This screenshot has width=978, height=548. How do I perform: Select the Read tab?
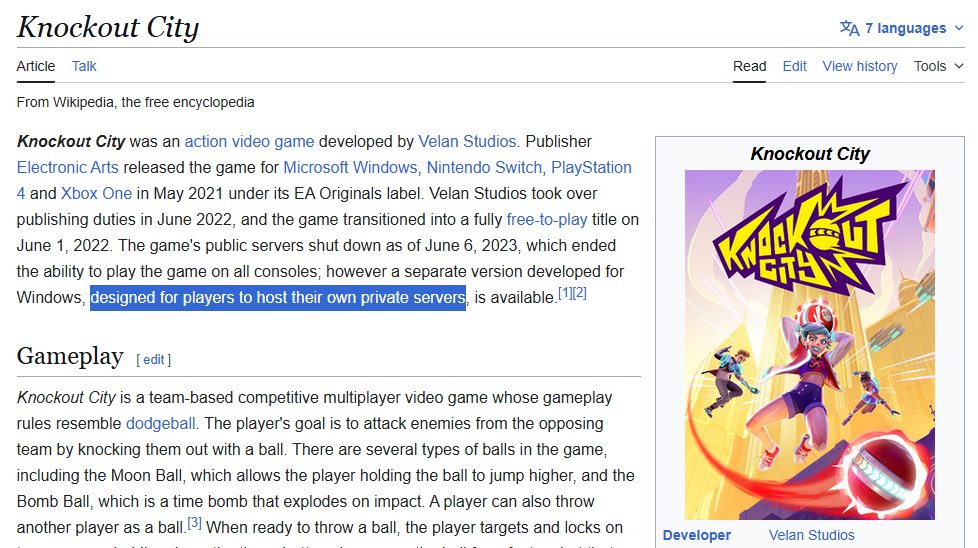click(749, 66)
